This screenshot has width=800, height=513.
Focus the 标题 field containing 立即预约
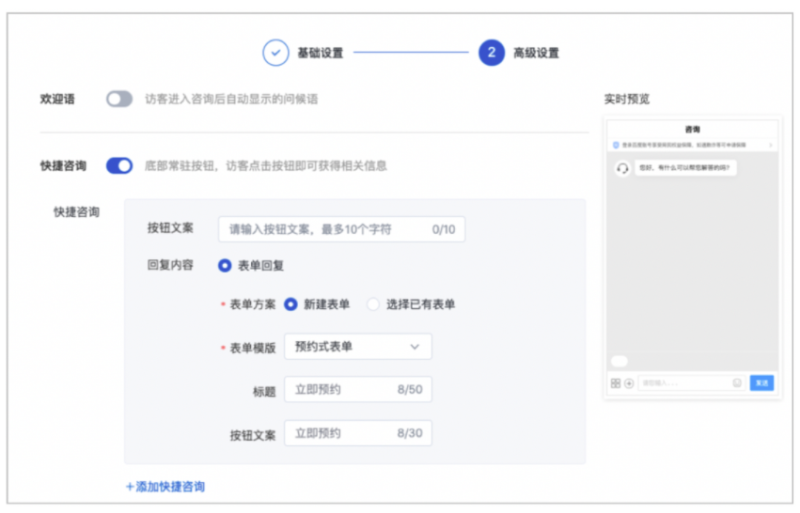[358, 389]
